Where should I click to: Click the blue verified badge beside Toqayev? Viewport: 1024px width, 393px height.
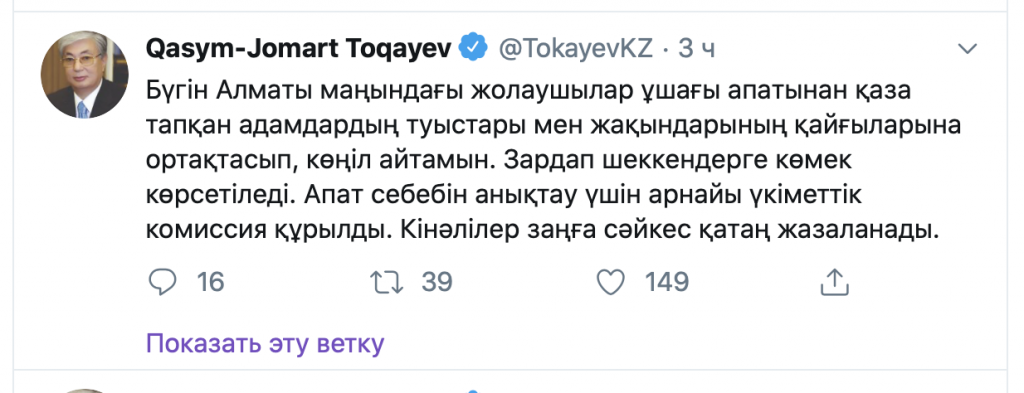[473, 49]
